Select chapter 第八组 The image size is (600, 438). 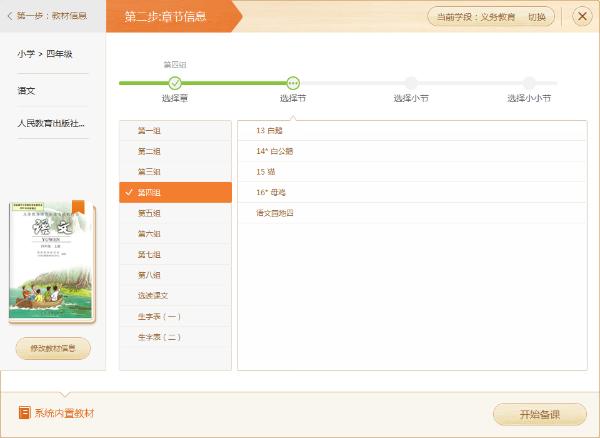(x=176, y=275)
